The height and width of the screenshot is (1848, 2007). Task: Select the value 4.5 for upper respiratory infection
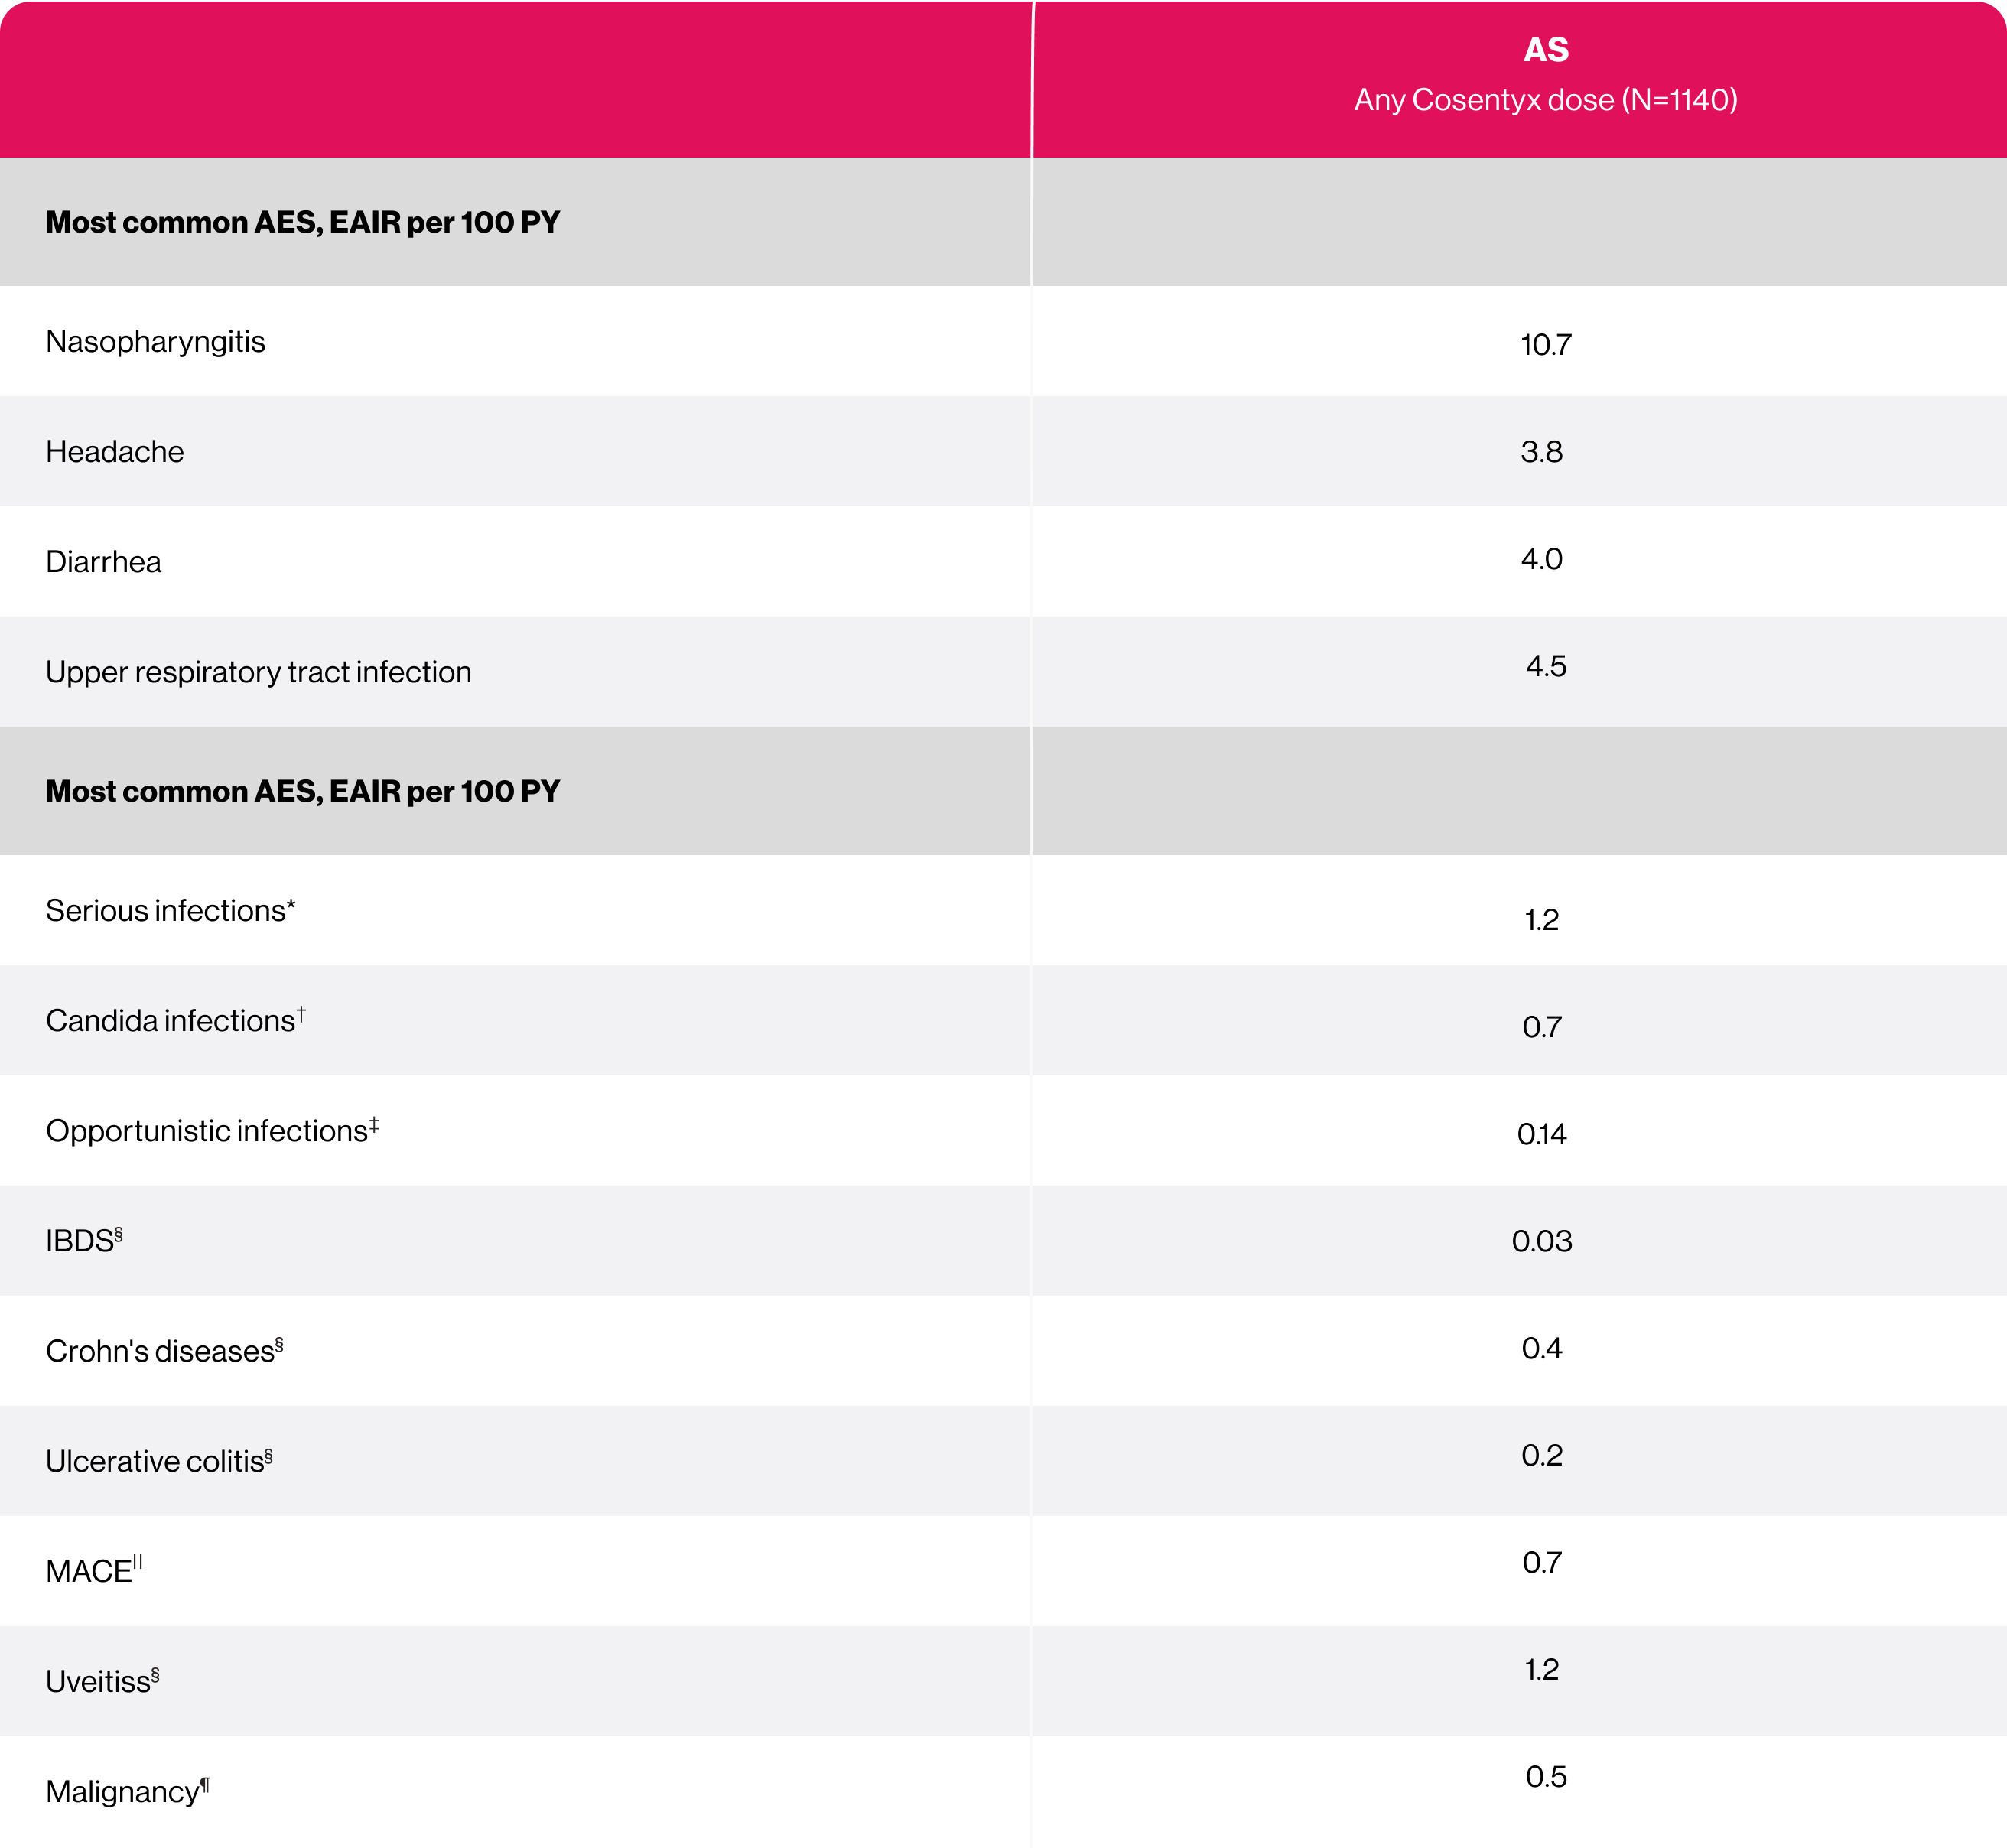tap(1545, 666)
